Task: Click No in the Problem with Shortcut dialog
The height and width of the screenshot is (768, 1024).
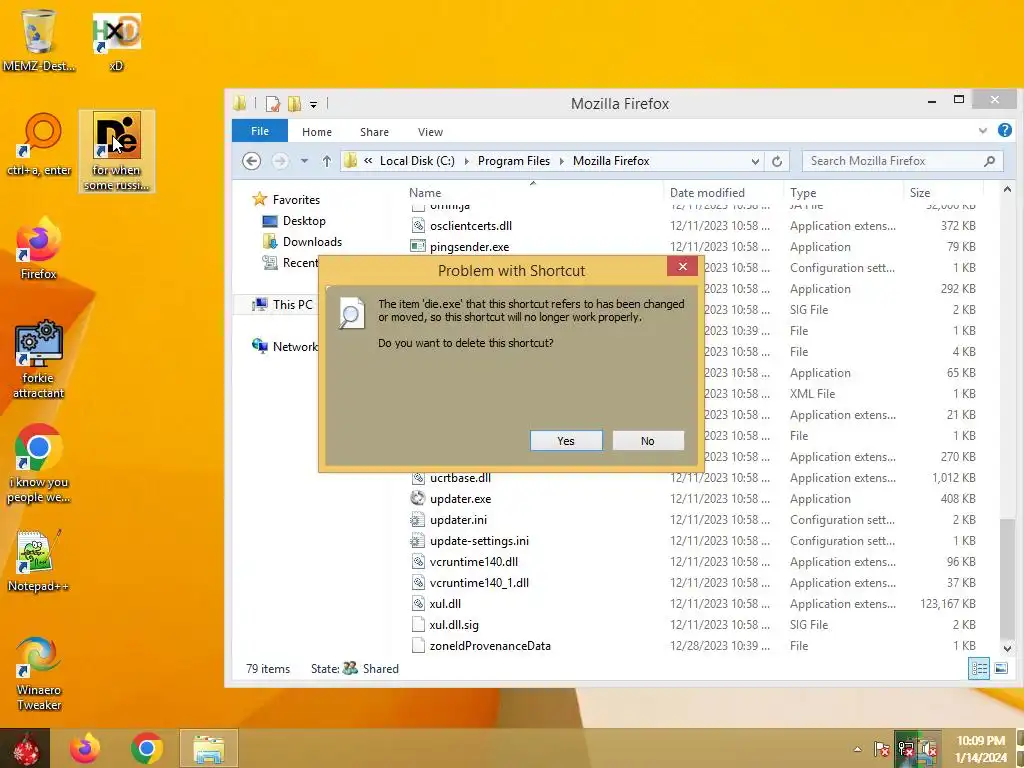Action: 648,441
